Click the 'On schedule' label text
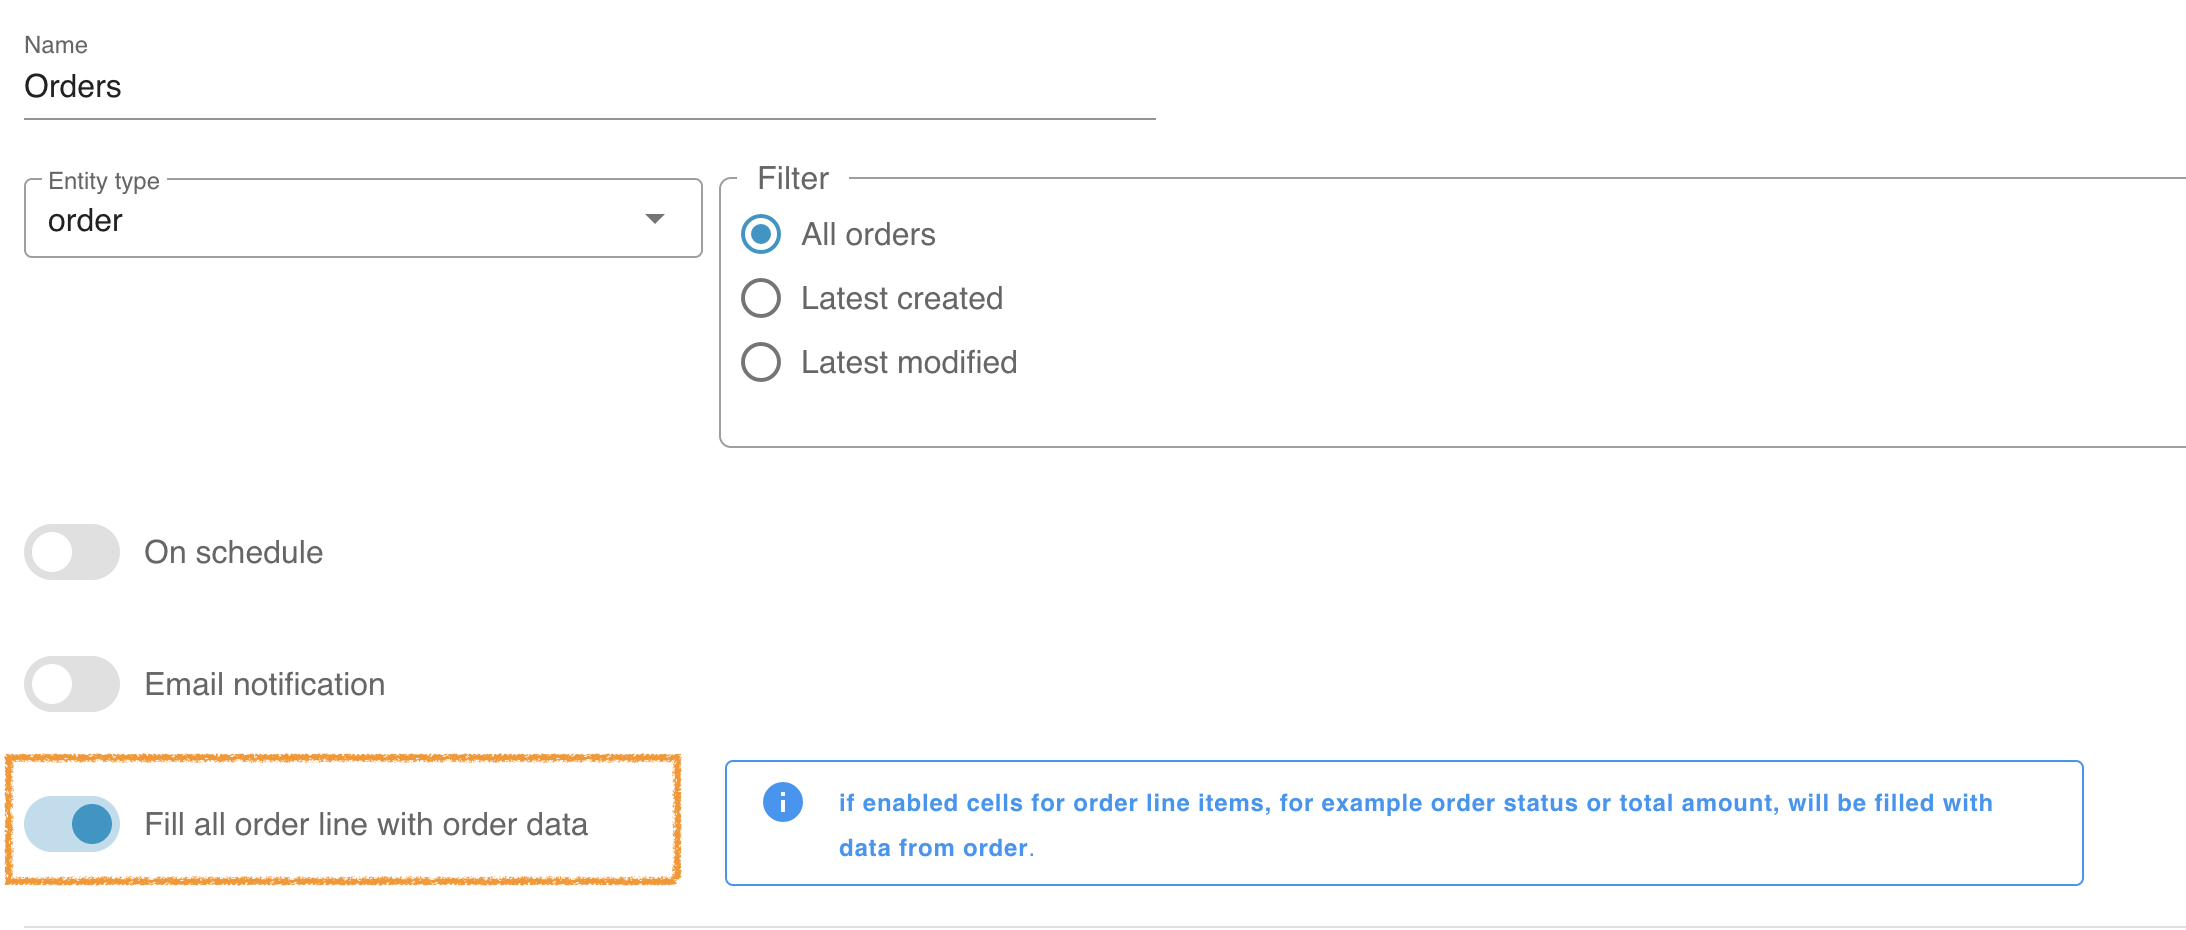 [233, 552]
